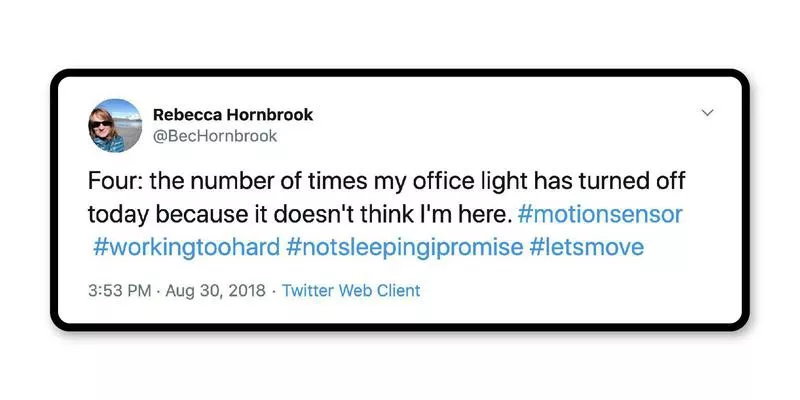Viewport: 800px width, 400px height.
Task: Click Rebecca Hornbrook's profile avatar
Action: [x=118, y=125]
